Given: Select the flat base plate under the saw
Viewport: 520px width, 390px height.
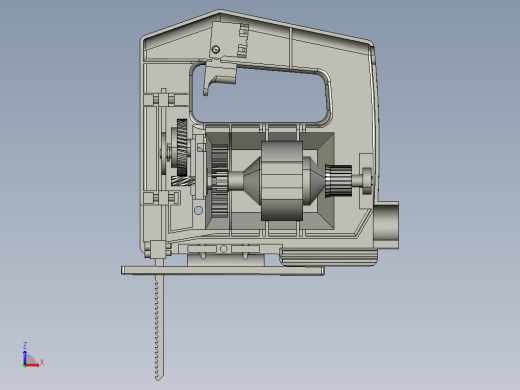Looking at the screenshot, I should [x=223, y=270].
